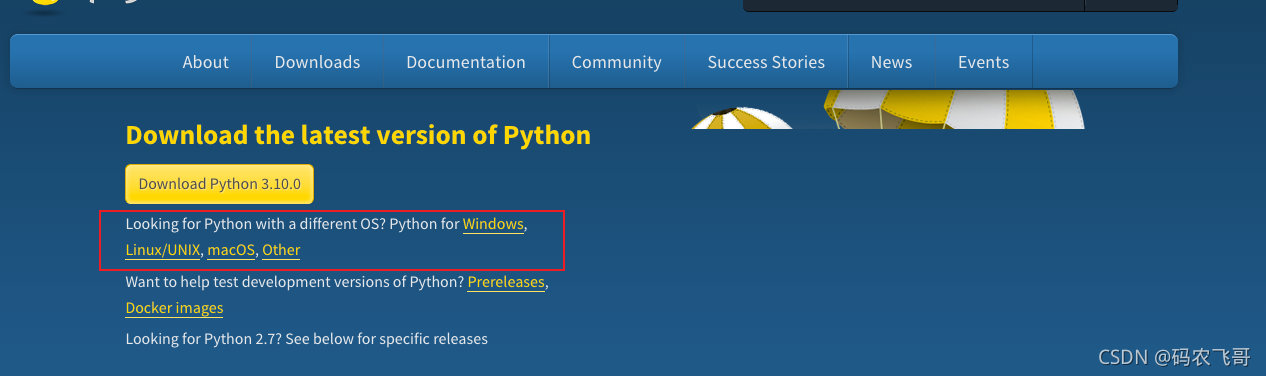Image resolution: width=1266 pixels, height=376 pixels.
Task: Open the Documentation menu
Action: coord(465,62)
